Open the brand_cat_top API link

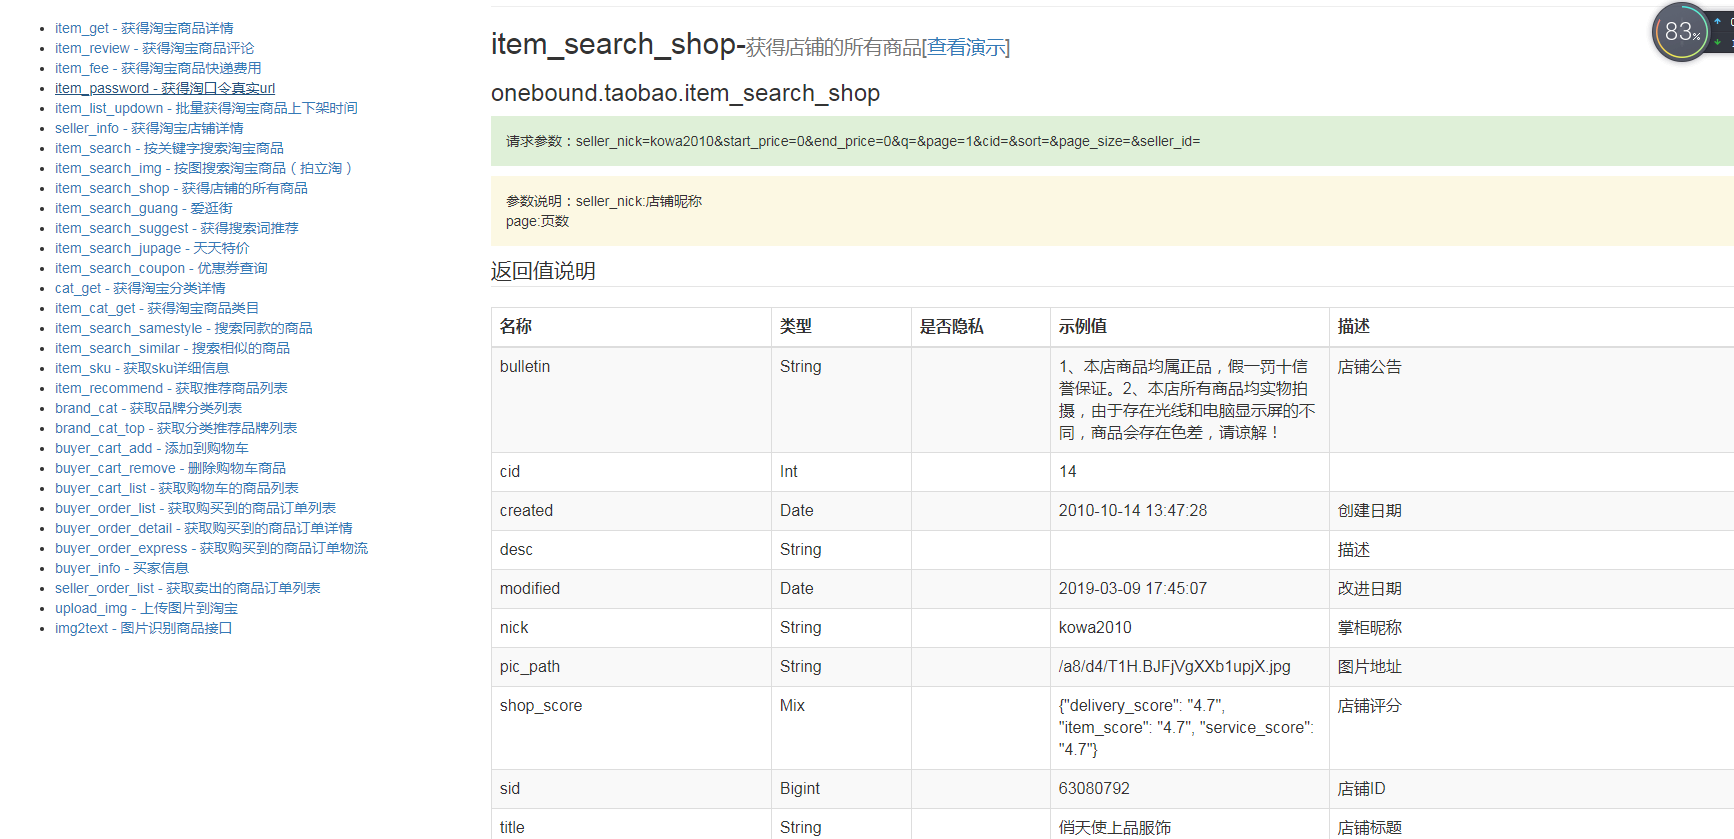176,428
